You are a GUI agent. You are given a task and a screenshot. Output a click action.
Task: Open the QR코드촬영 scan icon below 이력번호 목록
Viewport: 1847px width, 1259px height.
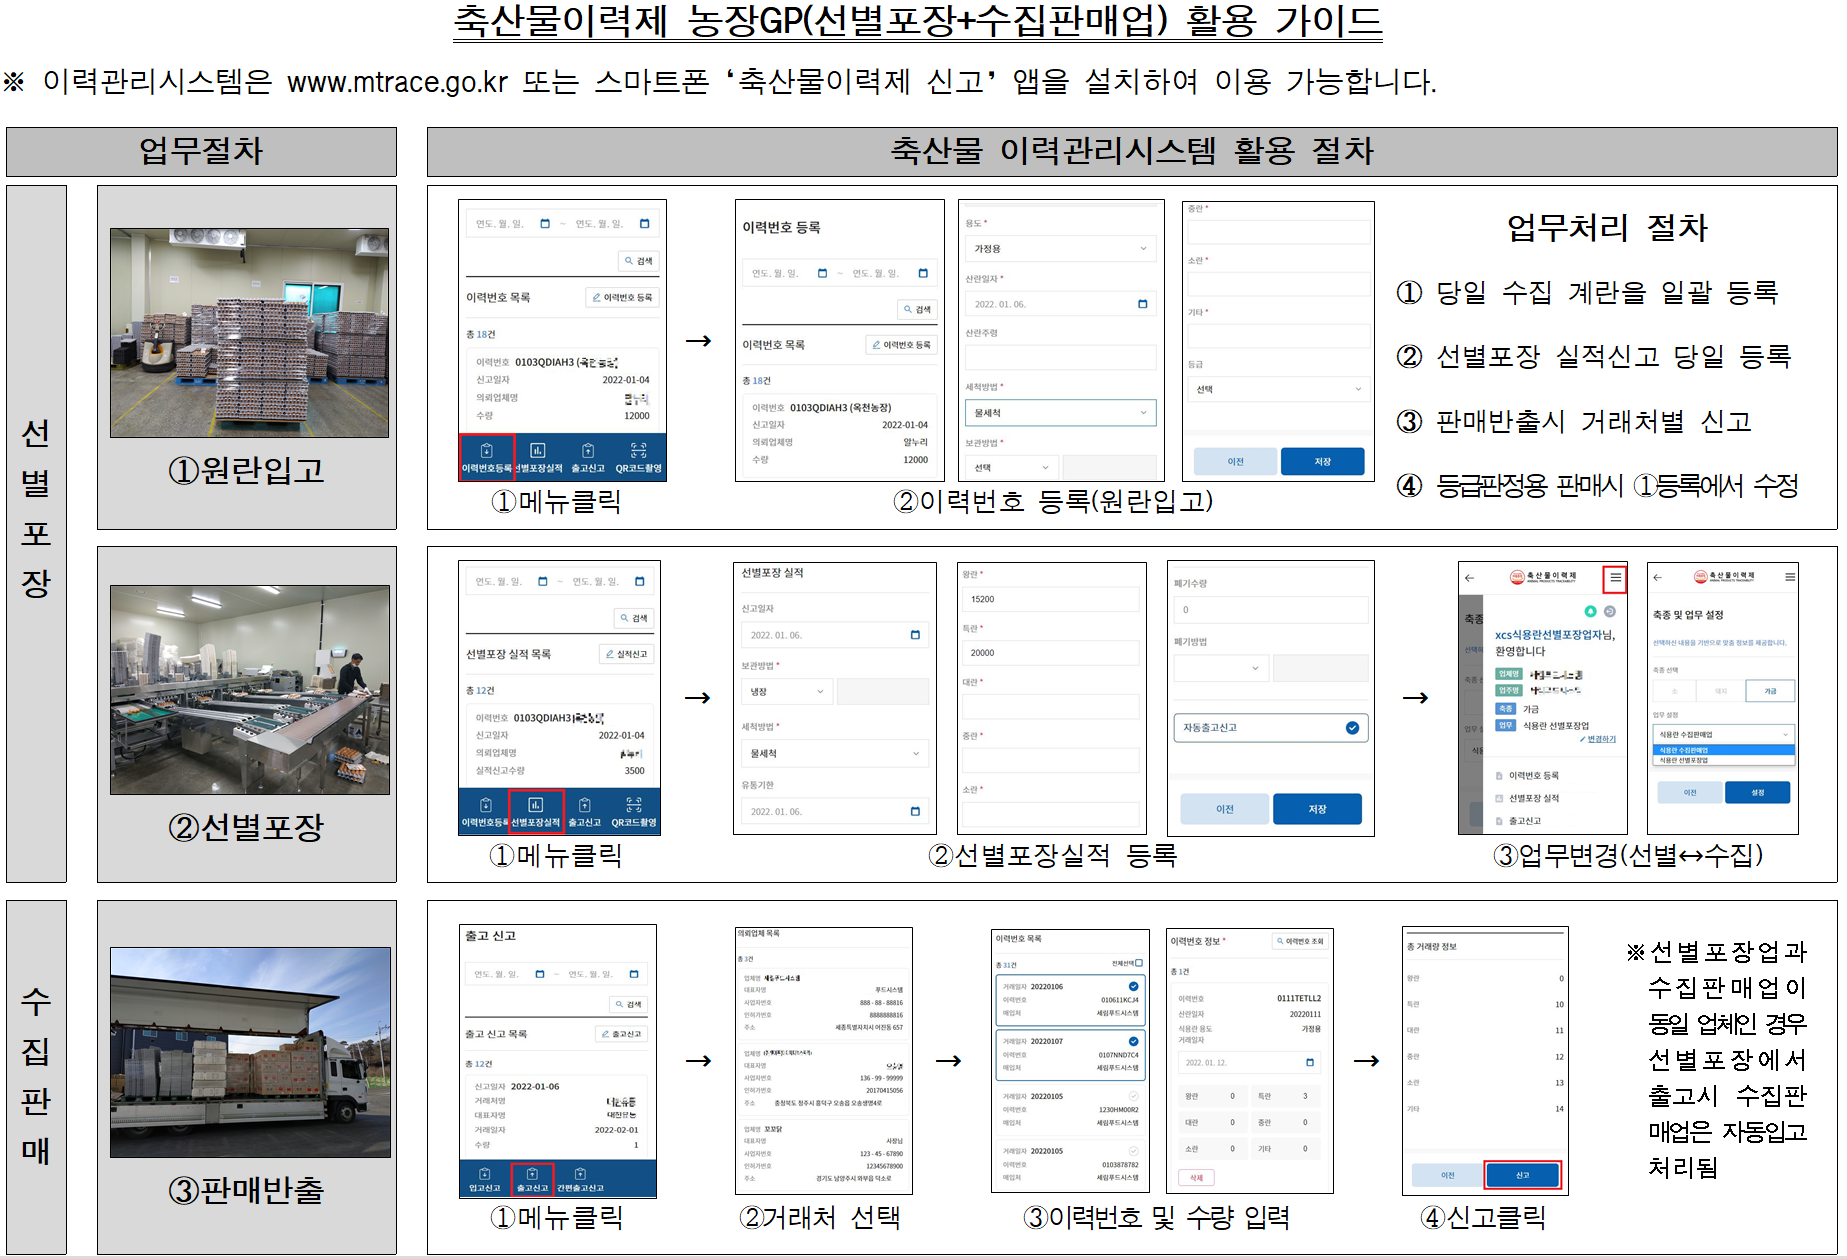tap(638, 451)
